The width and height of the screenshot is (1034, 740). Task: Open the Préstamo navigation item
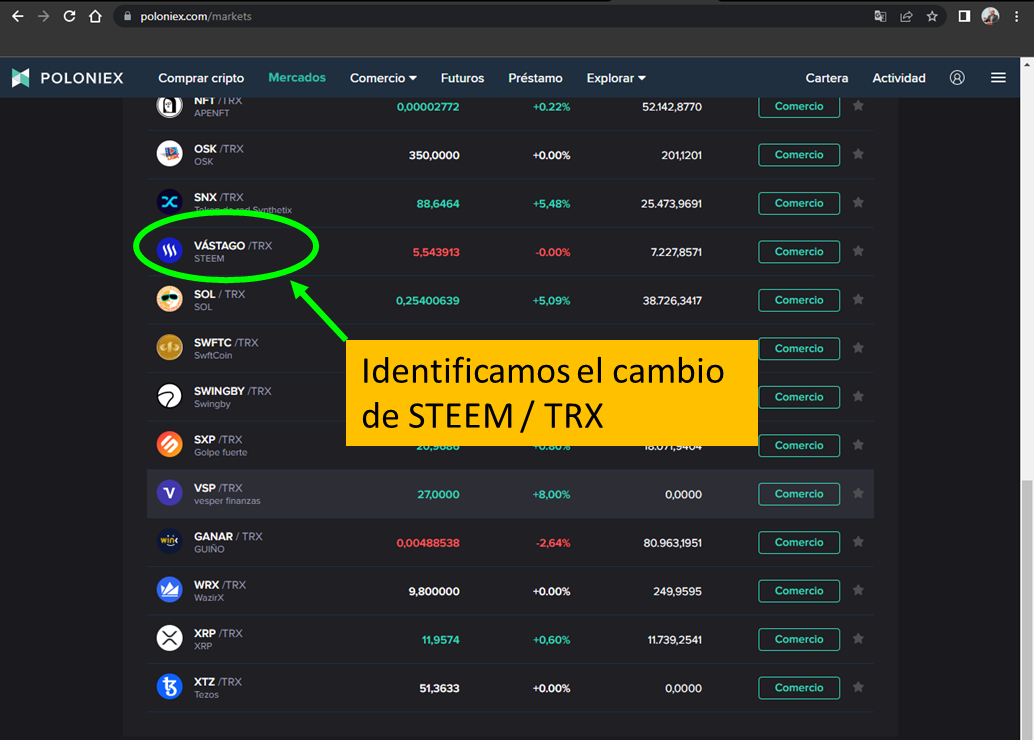pyautogui.click(x=535, y=78)
